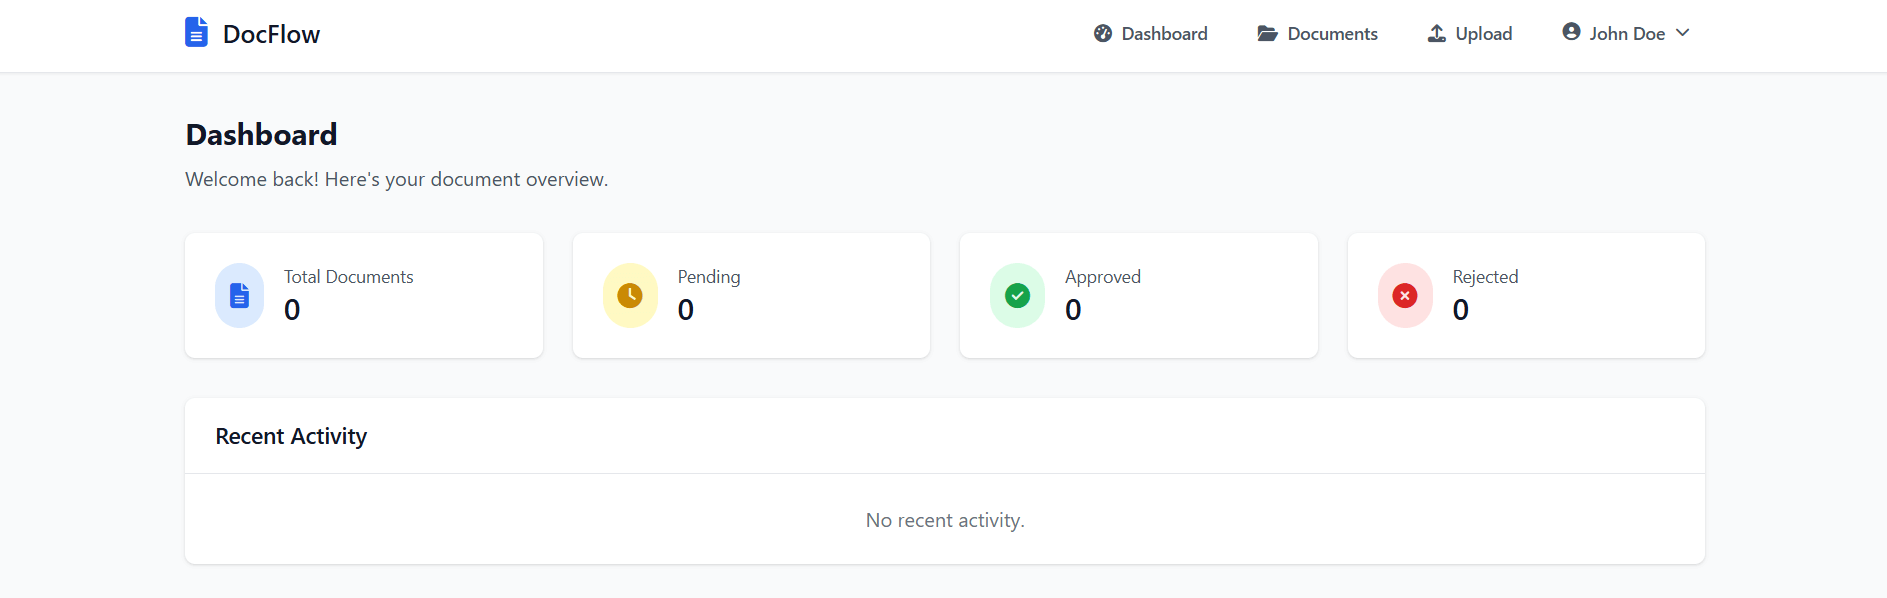Click the DocFlow brand name link
This screenshot has height=598, width=1887.
click(x=271, y=34)
